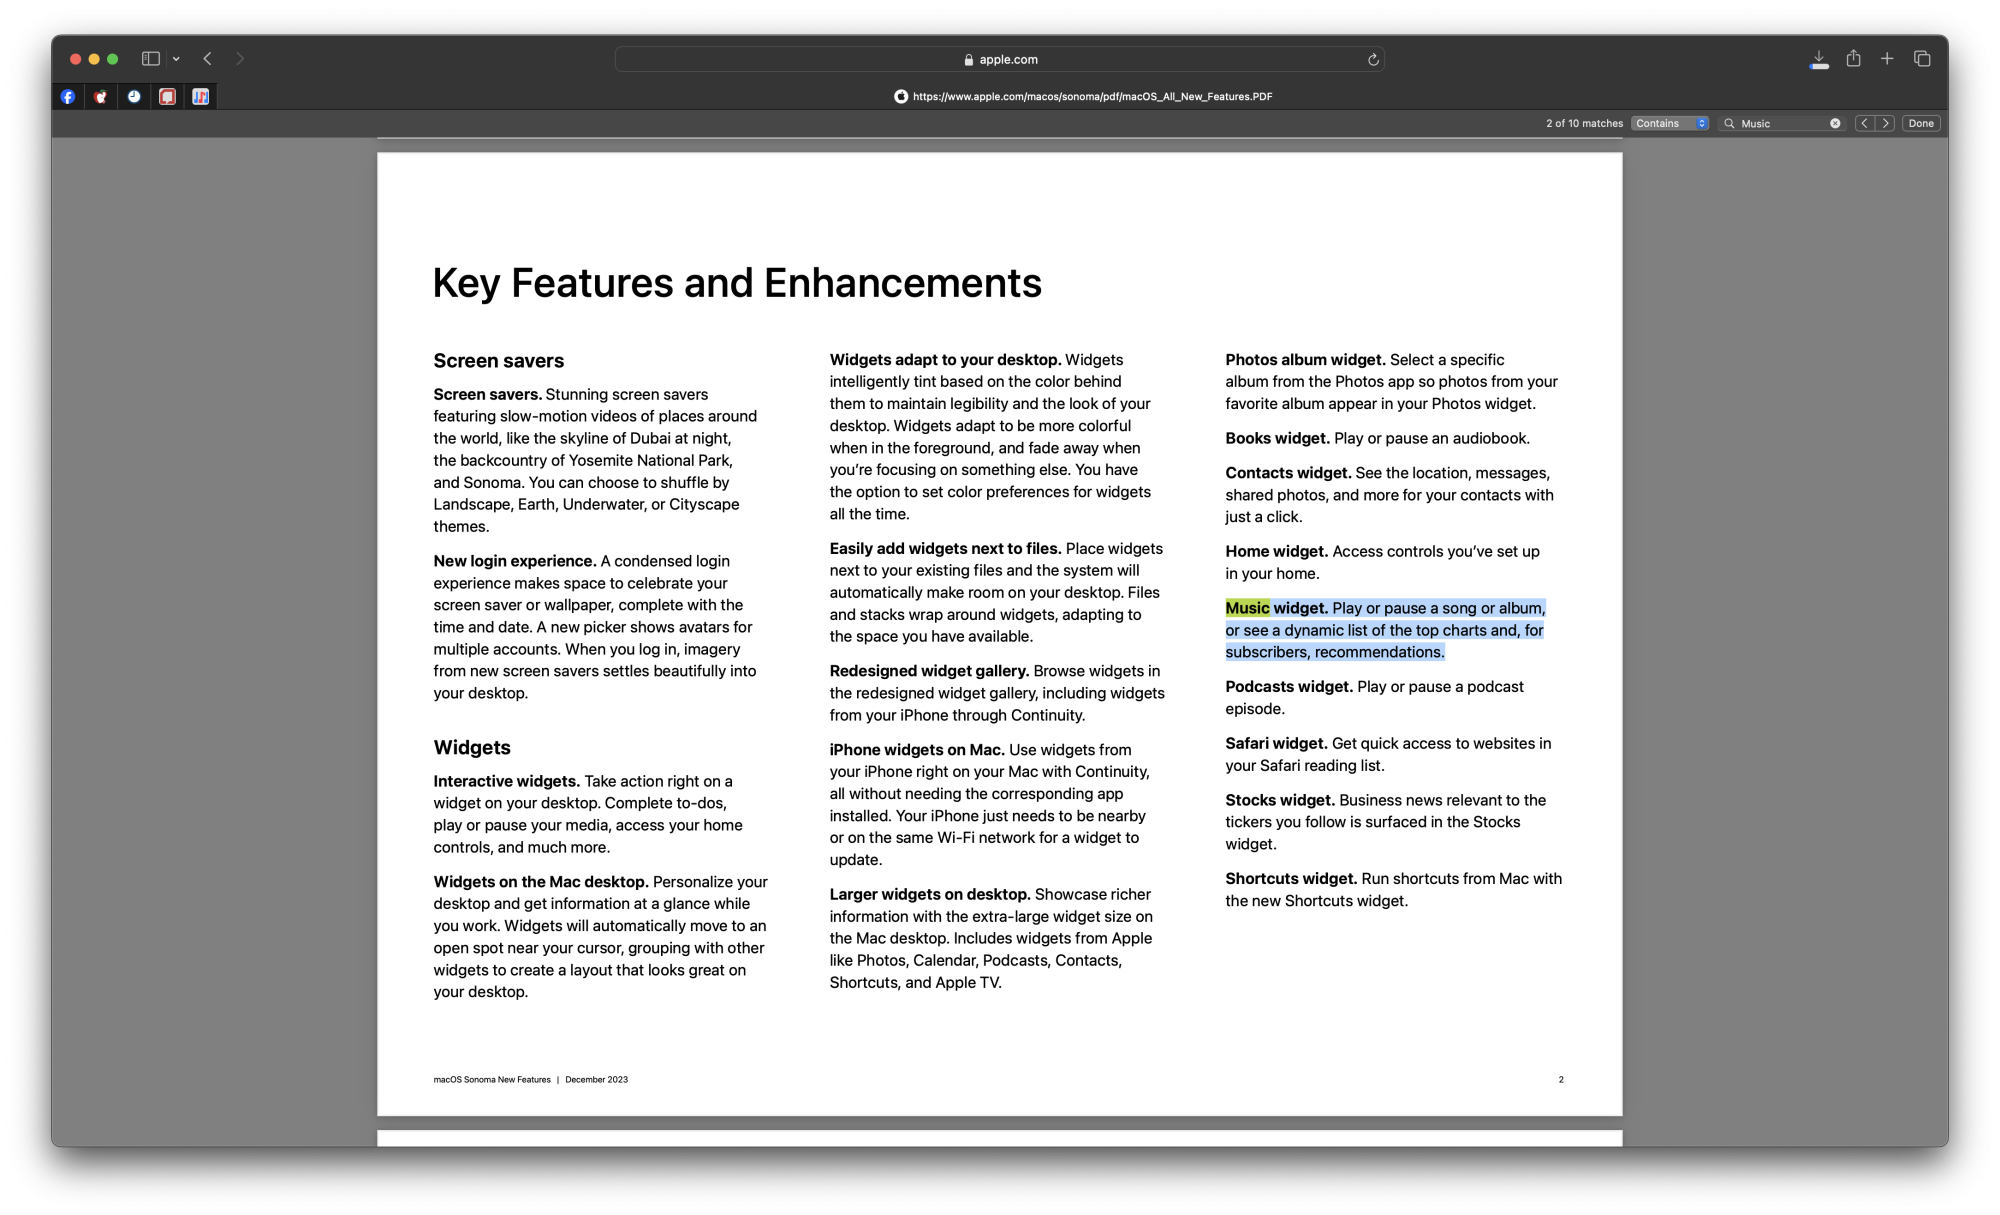
Task: Toggle the Safari sidebar
Action: coord(151,59)
